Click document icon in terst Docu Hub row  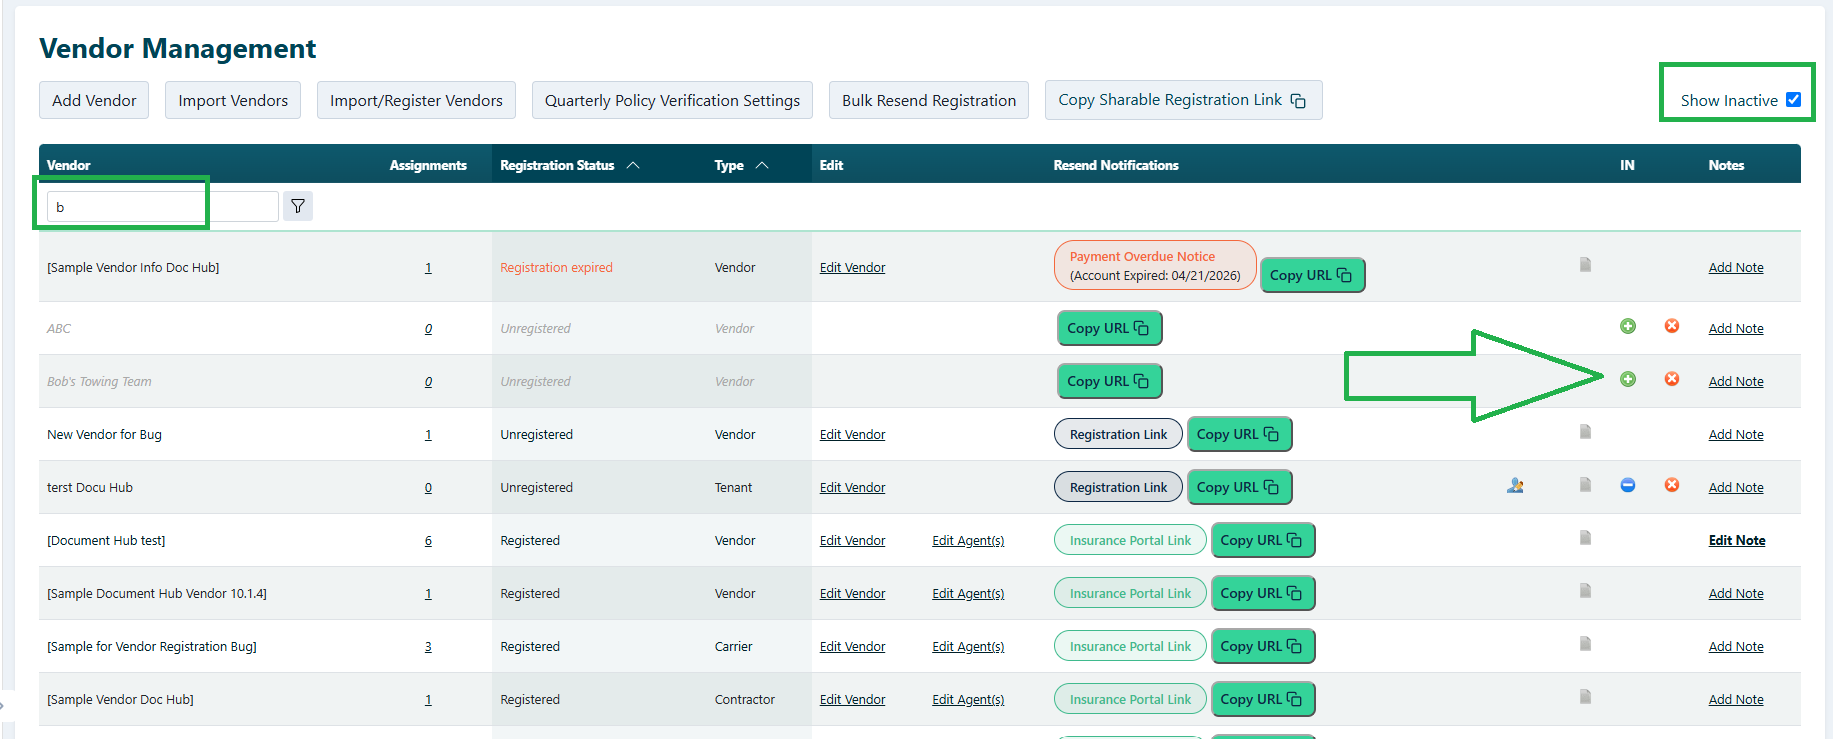pos(1585,485)
